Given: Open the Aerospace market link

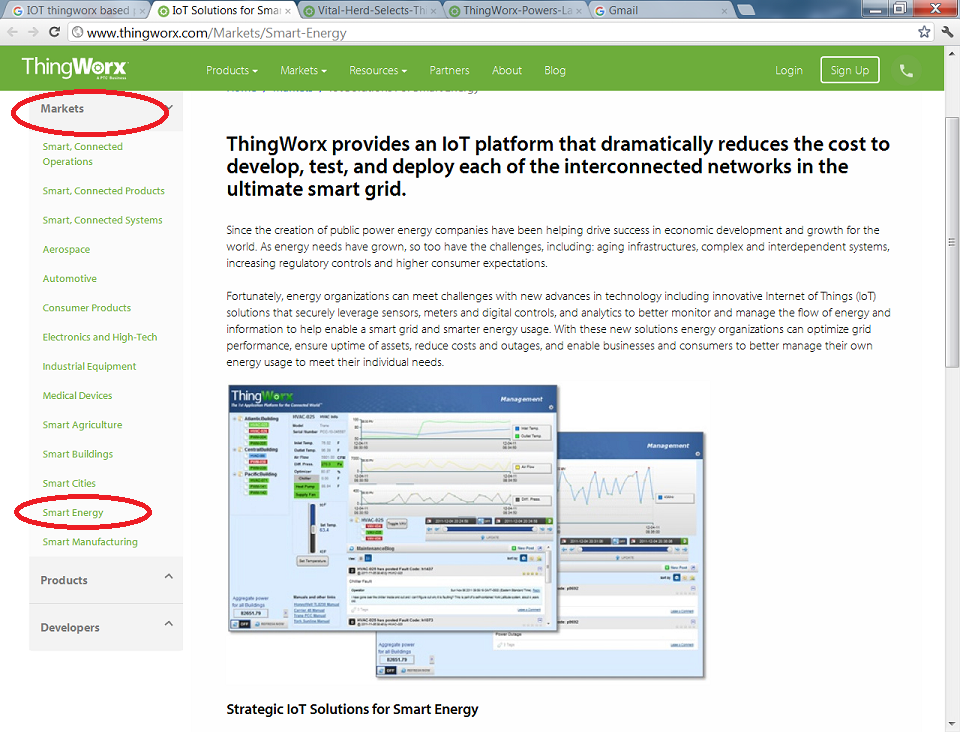Looking at the screenshot, I should 66,250.
